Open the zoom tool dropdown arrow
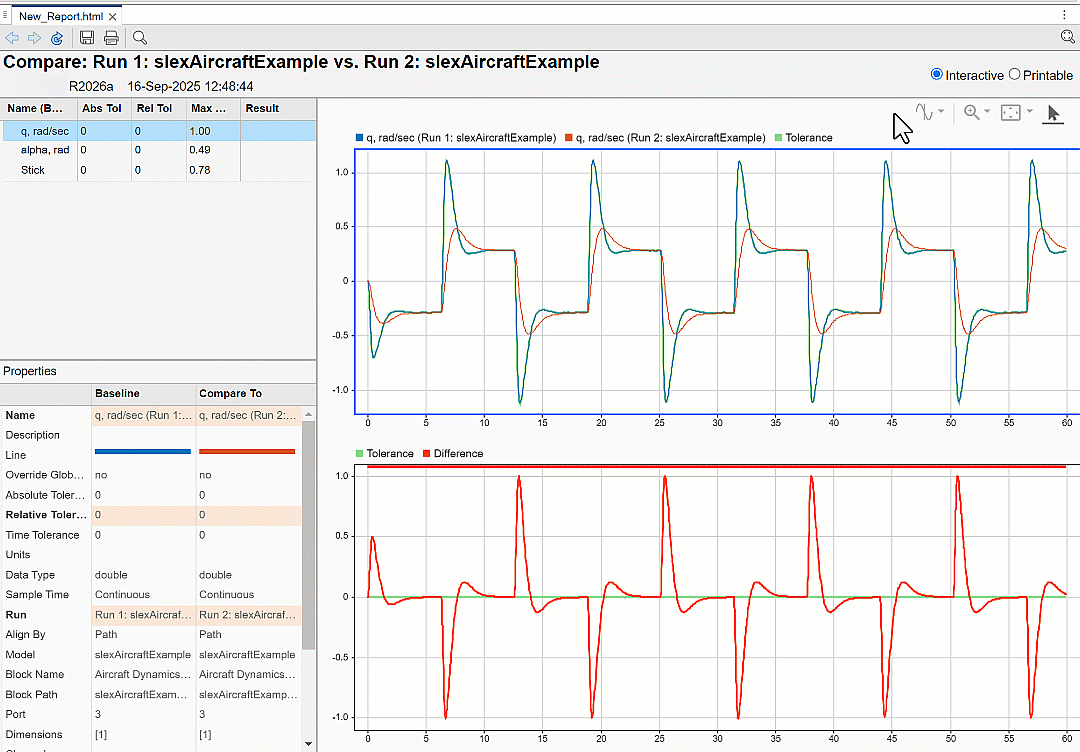The width and height of the screenshot is (1080, 752). tap(987, 112)
